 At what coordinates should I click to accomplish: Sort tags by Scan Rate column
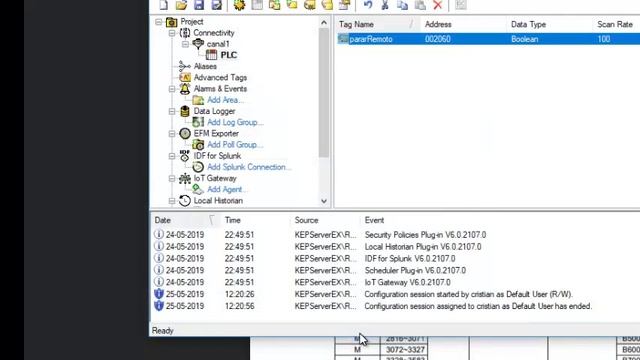coord(616,24)
